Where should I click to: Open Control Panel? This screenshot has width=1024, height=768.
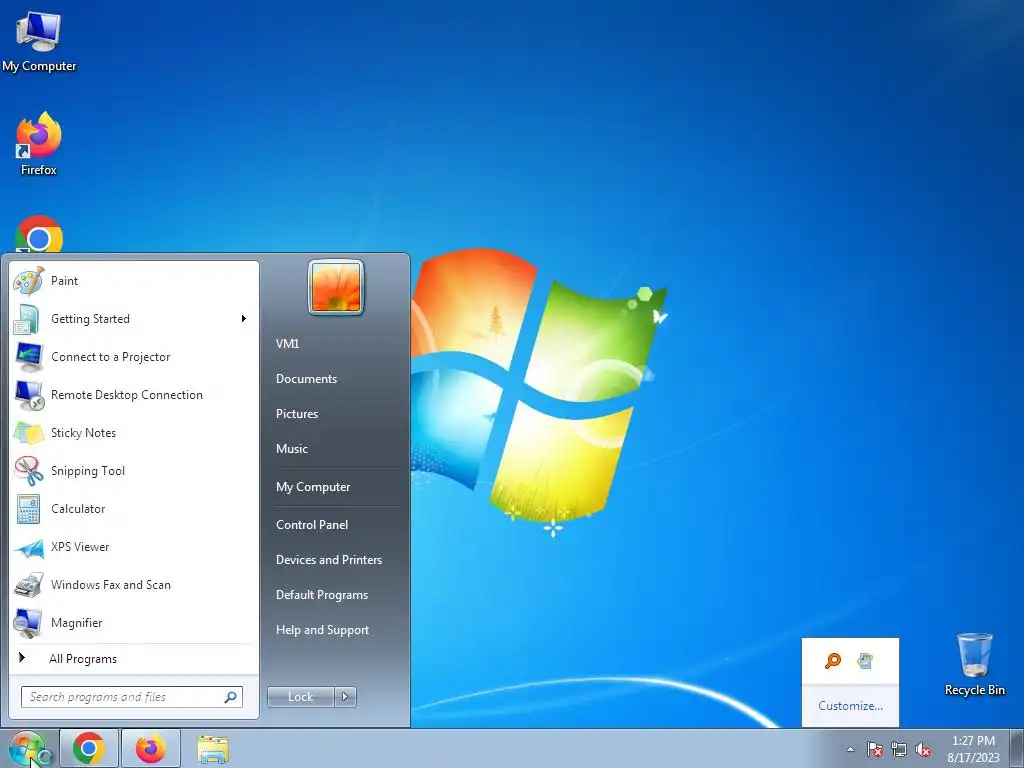click(x=312, y=525)
